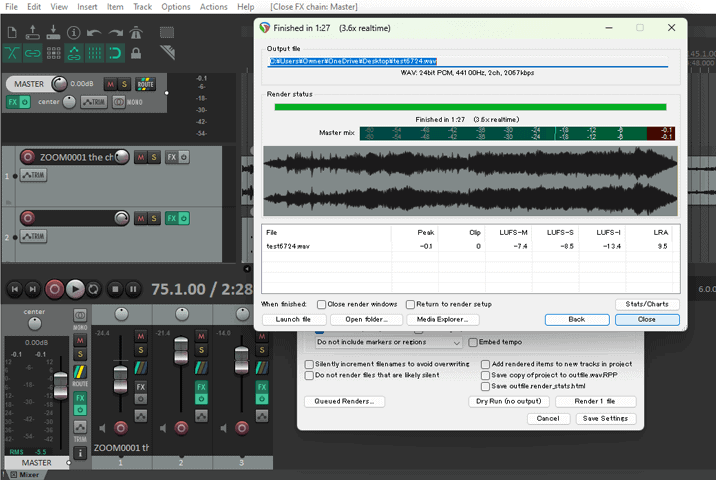Open the Options menu
This screenshot has width=716, height=480.
pyautogui.click(x=175, y=7)
